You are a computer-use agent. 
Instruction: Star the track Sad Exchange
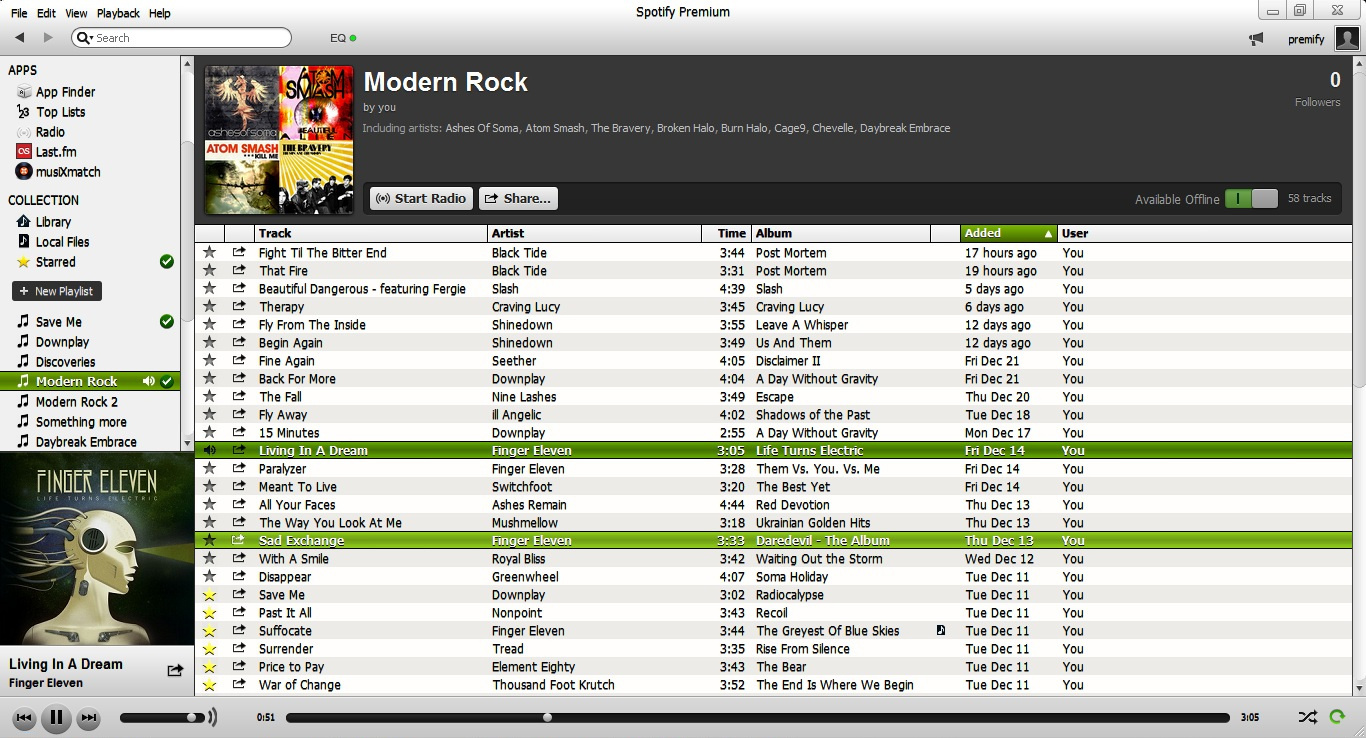[209, 541]
